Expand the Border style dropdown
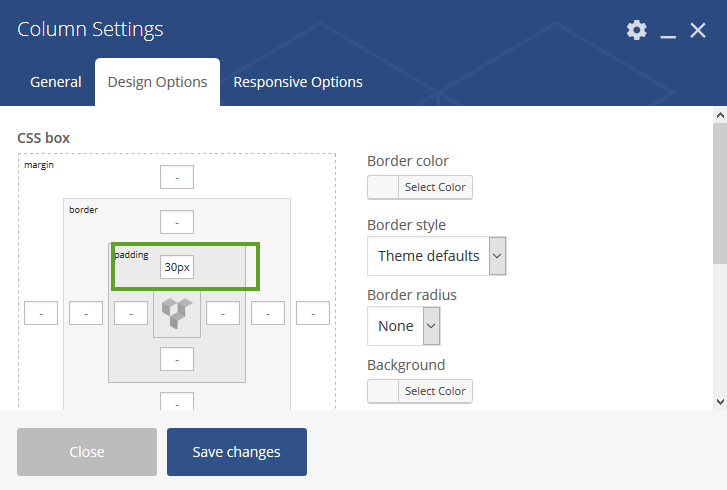This screenshot has width=727, height=490. pos(436,256)
